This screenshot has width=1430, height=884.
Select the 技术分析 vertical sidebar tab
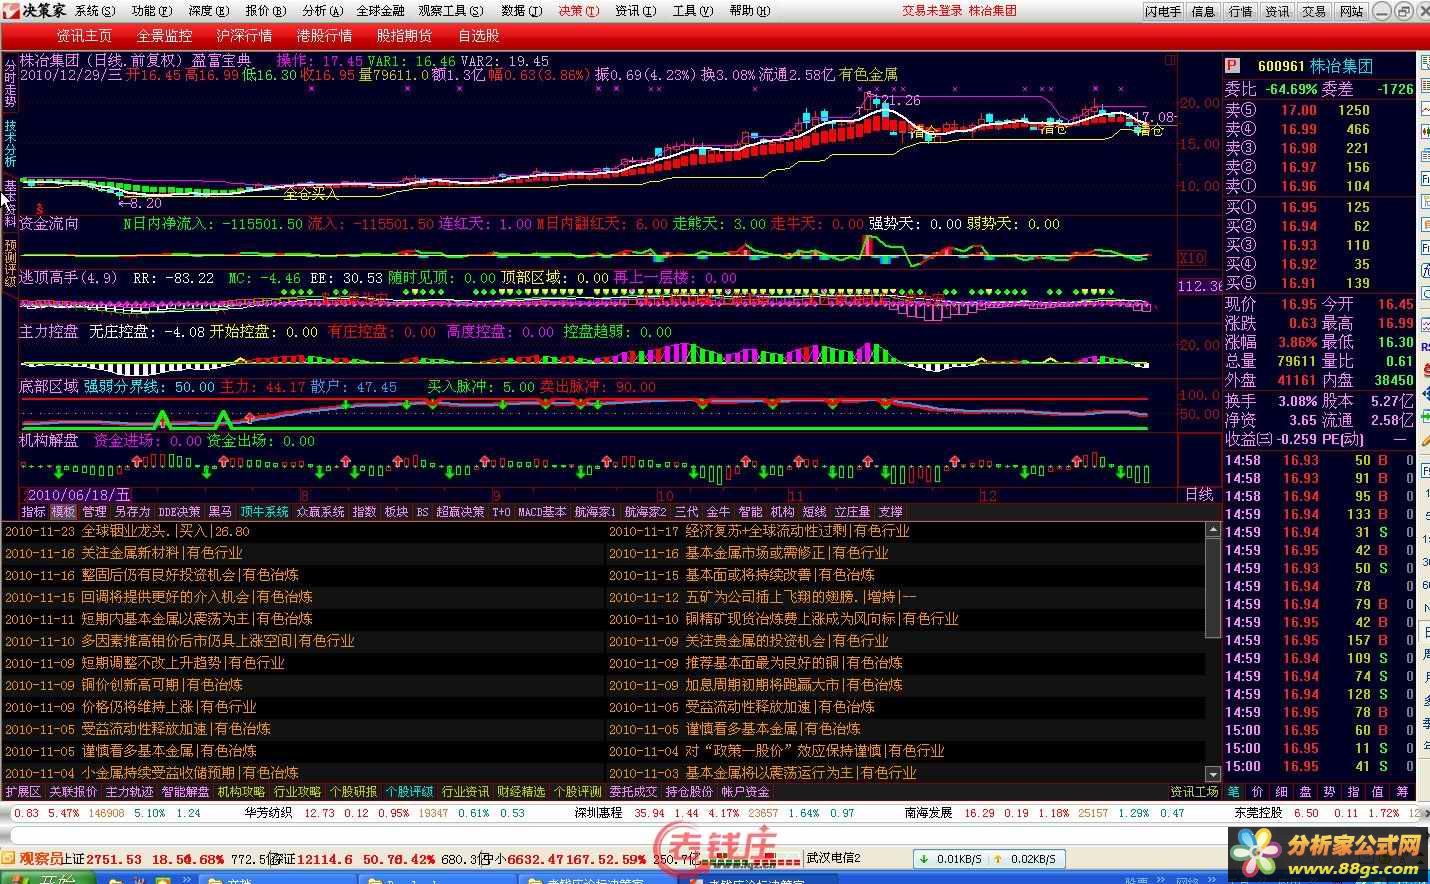10,143
